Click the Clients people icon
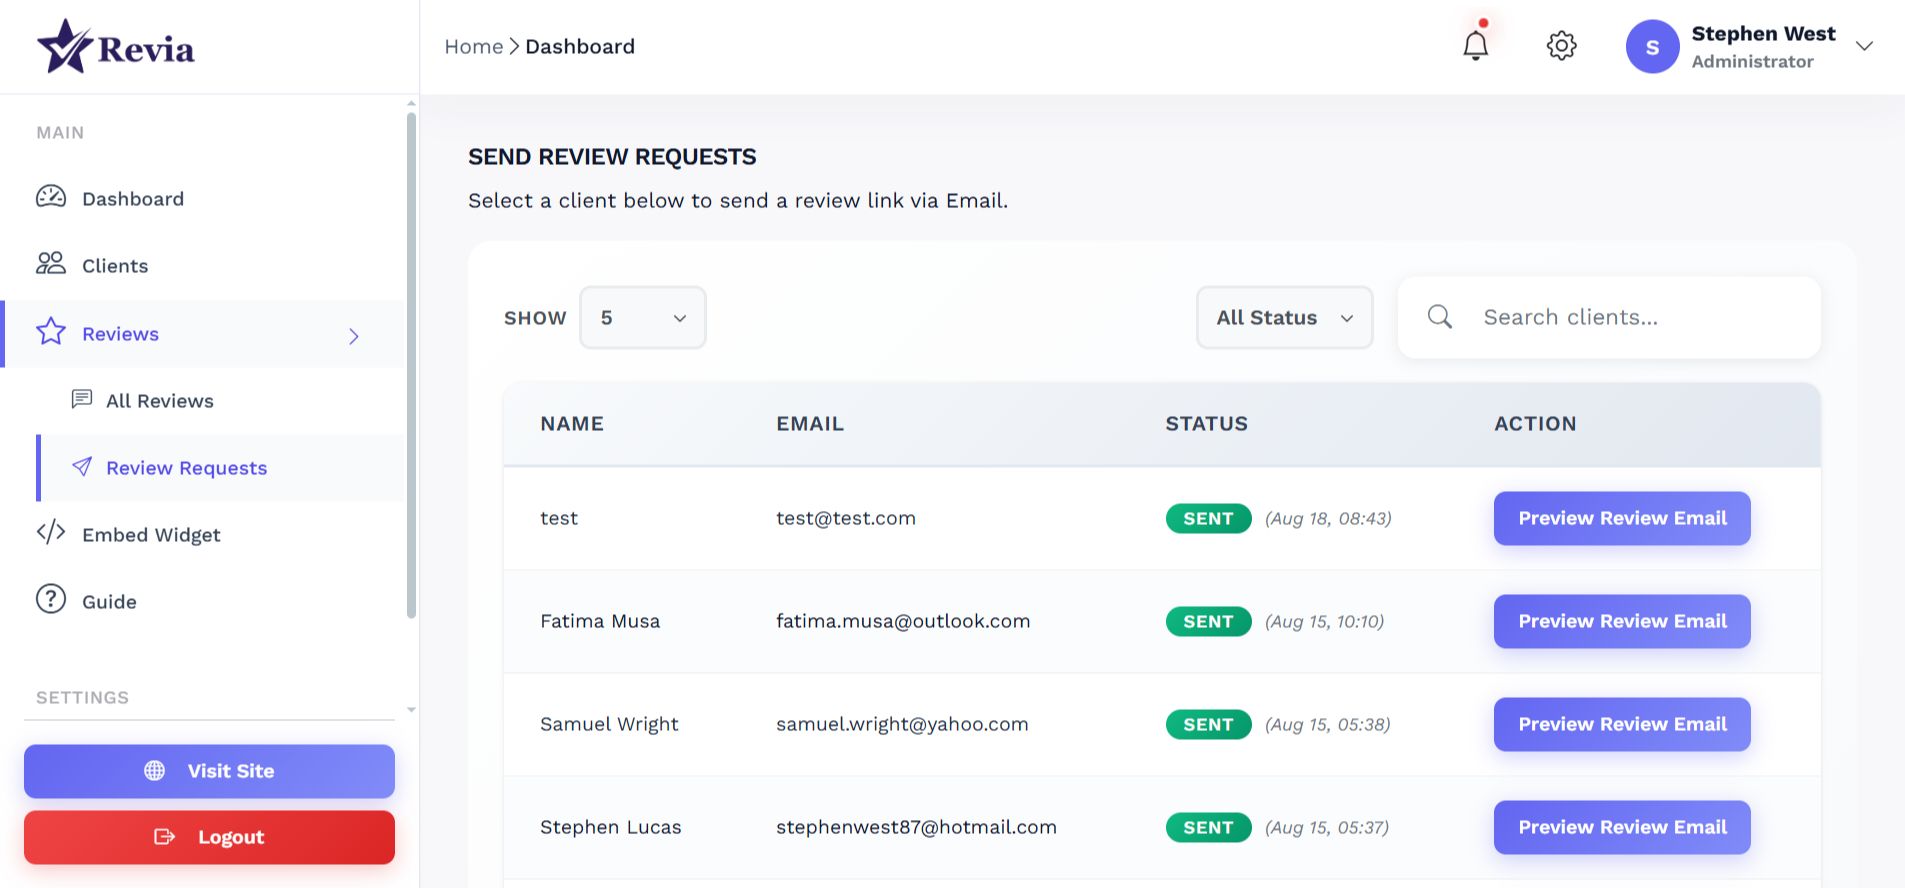Viewport: 1905px width, 888px height. coord(51,264)
